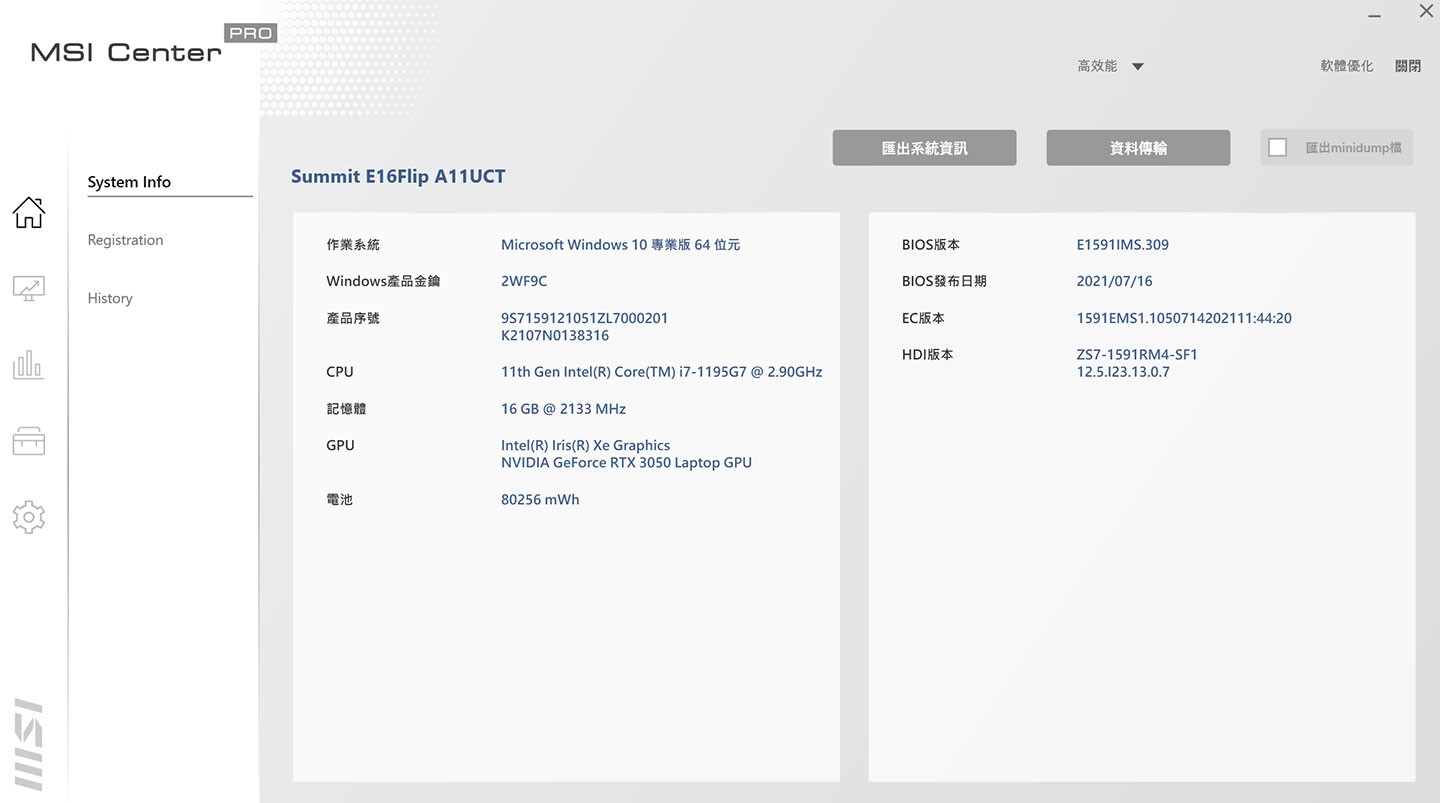Select HDI version ZS7-1591RM4-SF1

tap(1137, 354)
